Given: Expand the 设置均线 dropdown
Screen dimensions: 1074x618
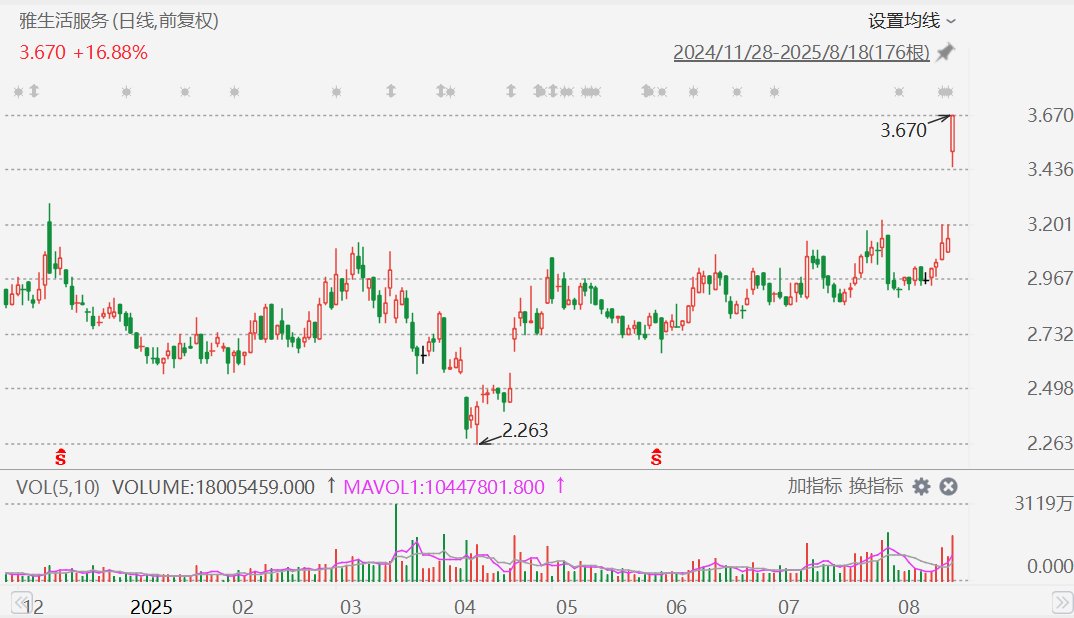Looking at the screenshot, I should [912, 21].
